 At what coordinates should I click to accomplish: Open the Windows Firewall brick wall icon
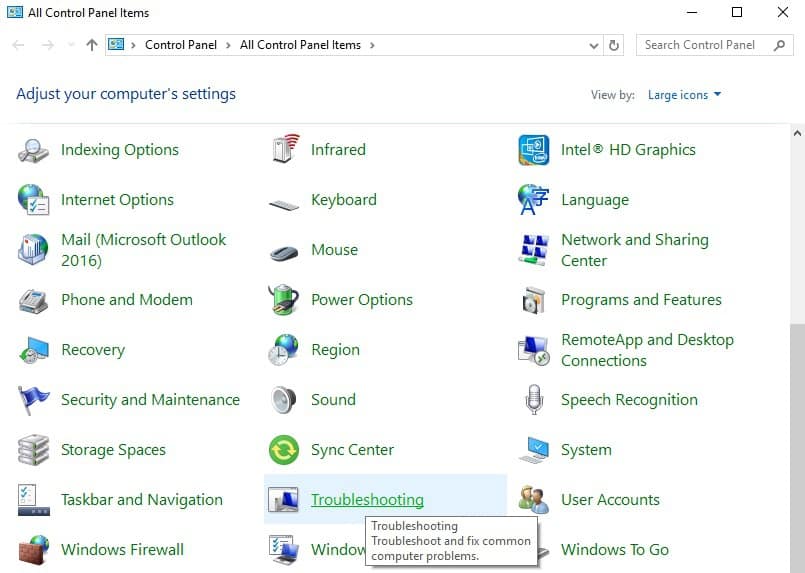click(x=33, y=549)
